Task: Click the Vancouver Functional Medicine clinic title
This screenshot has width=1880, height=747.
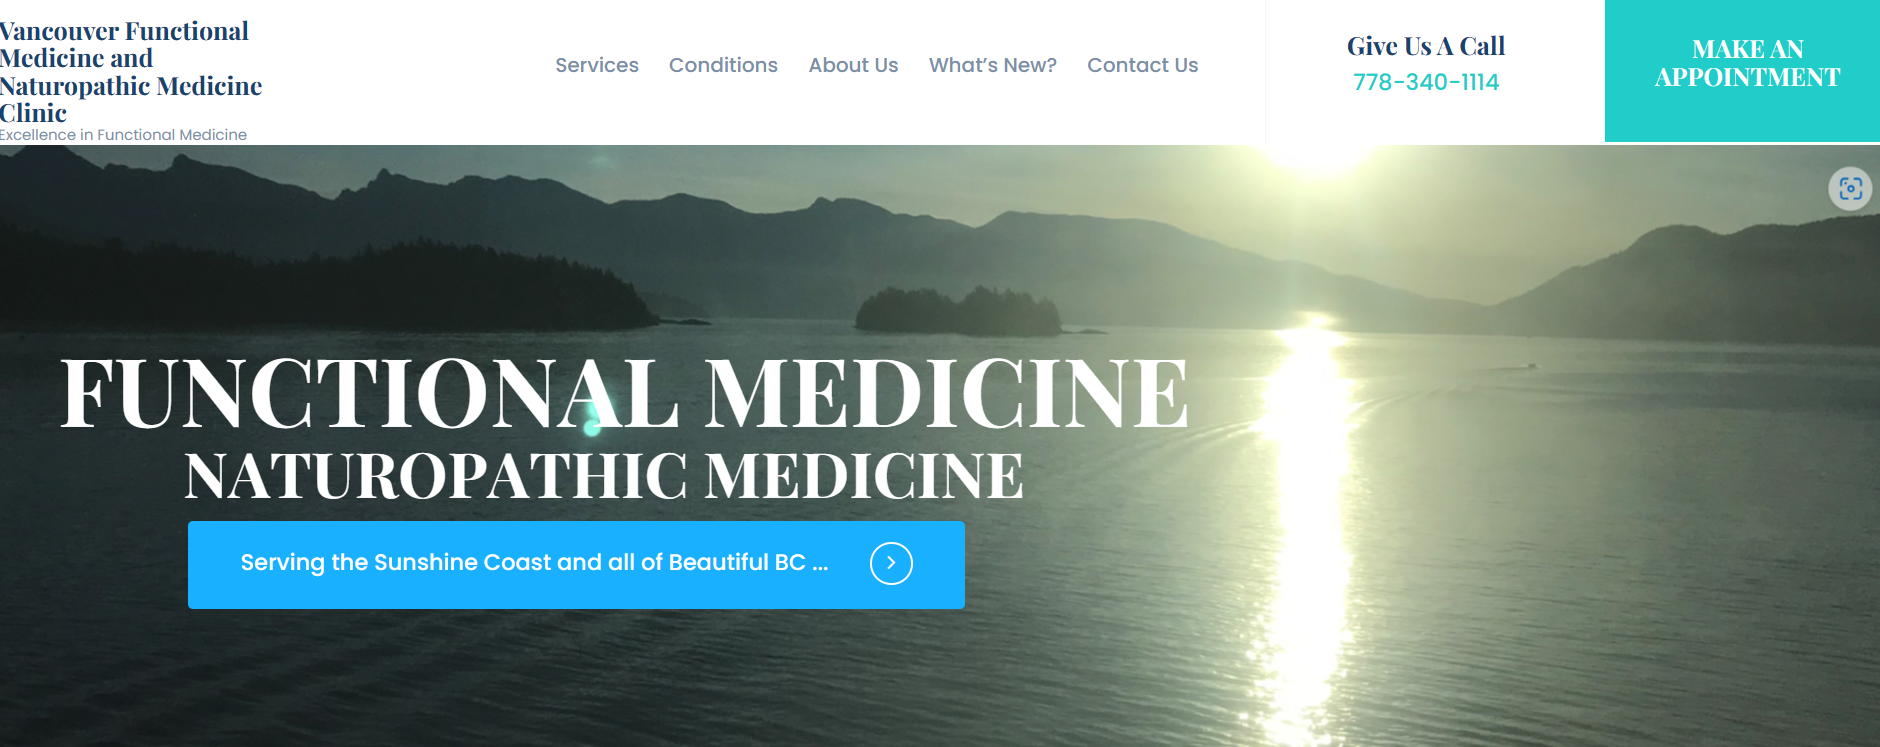Action: point(130,72)
